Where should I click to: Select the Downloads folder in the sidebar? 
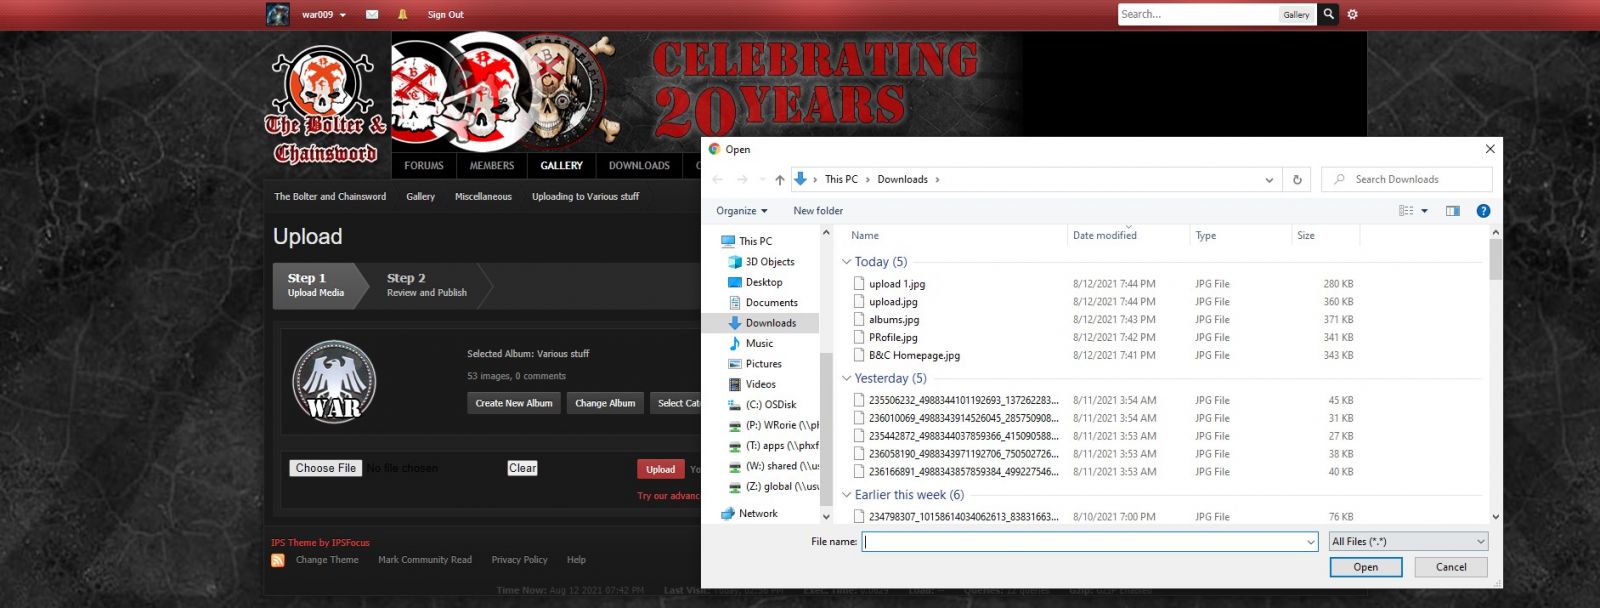[770, 323]
